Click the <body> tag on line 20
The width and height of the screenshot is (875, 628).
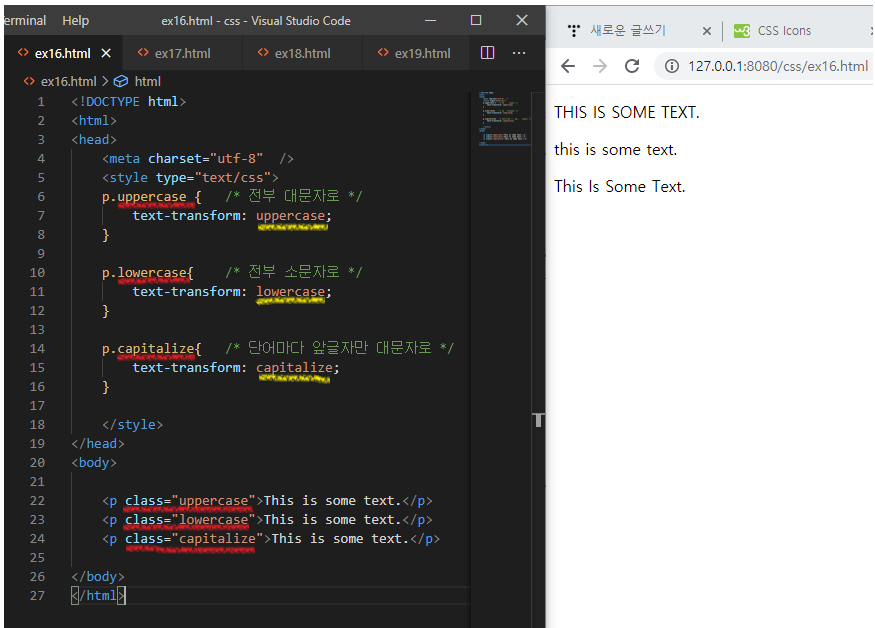94,463
